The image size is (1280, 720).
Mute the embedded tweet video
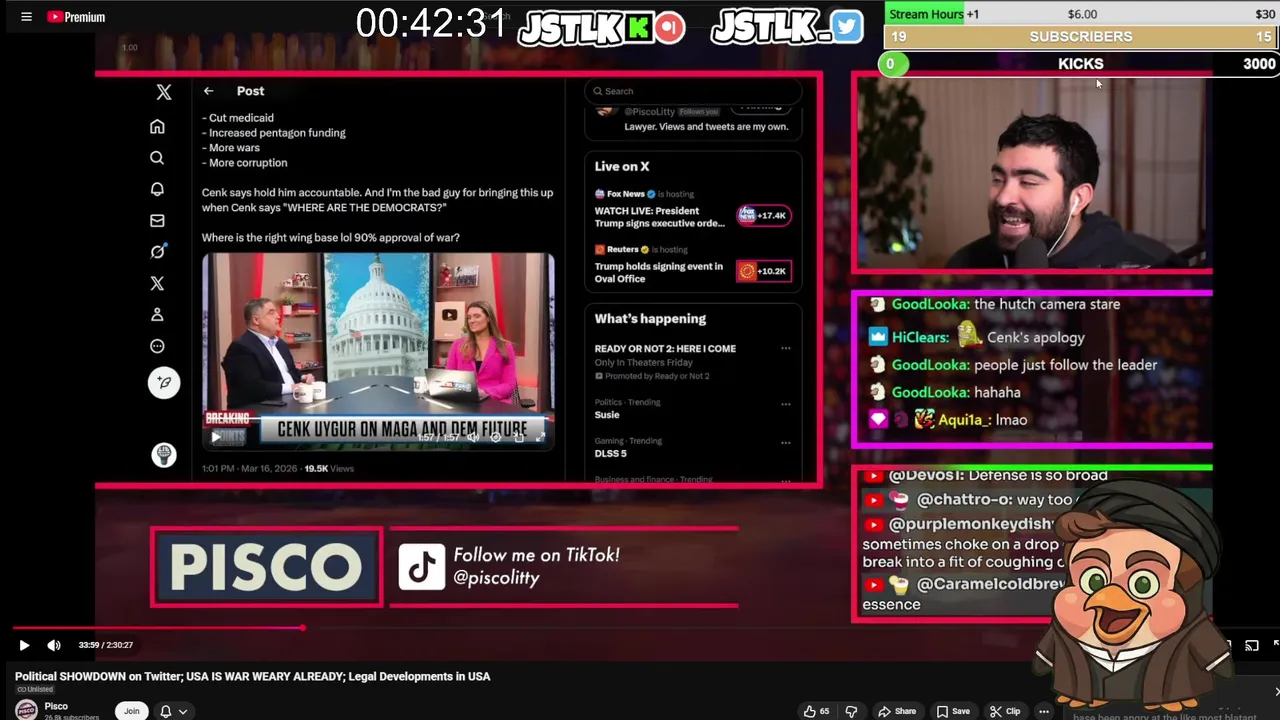tap(473, 437)
